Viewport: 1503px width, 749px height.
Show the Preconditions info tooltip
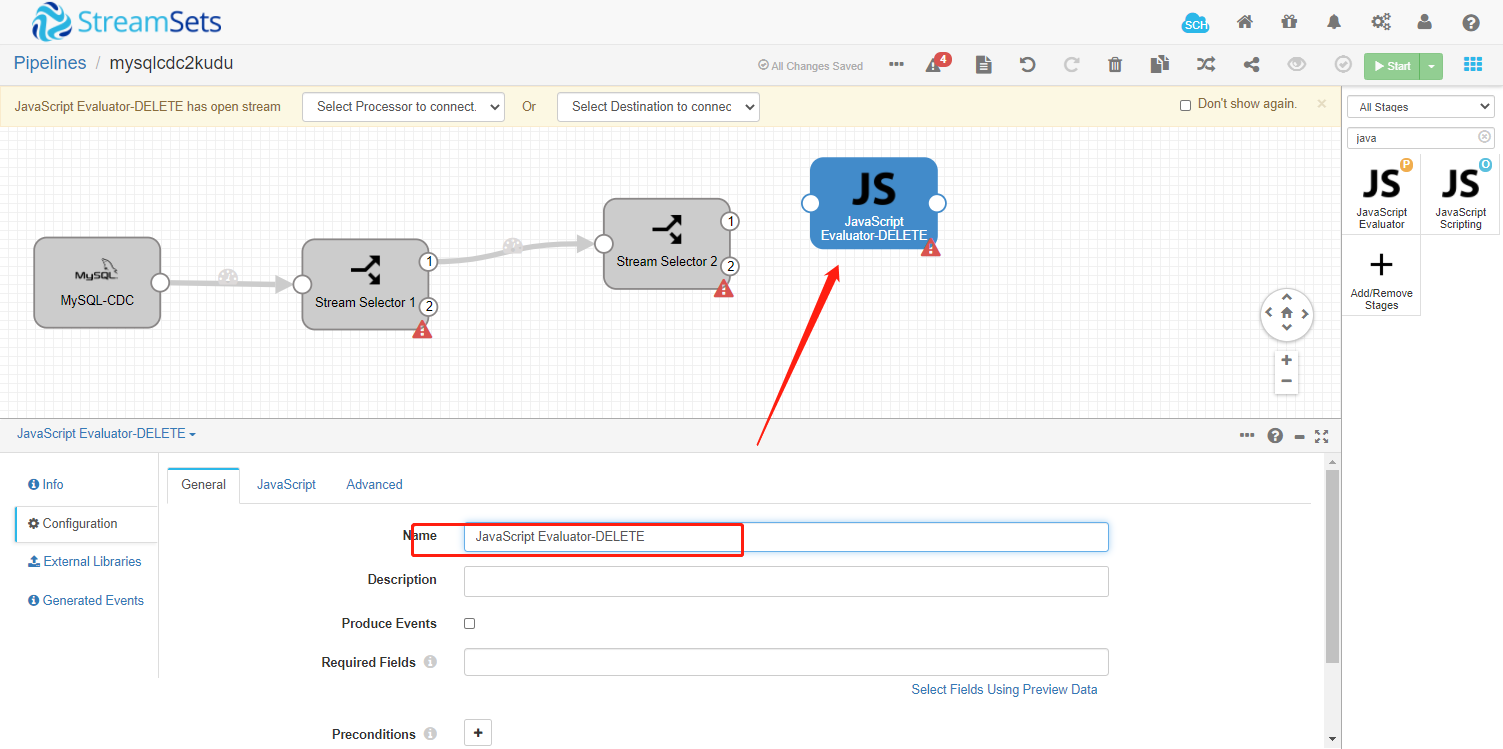click(x=430, y=734)
